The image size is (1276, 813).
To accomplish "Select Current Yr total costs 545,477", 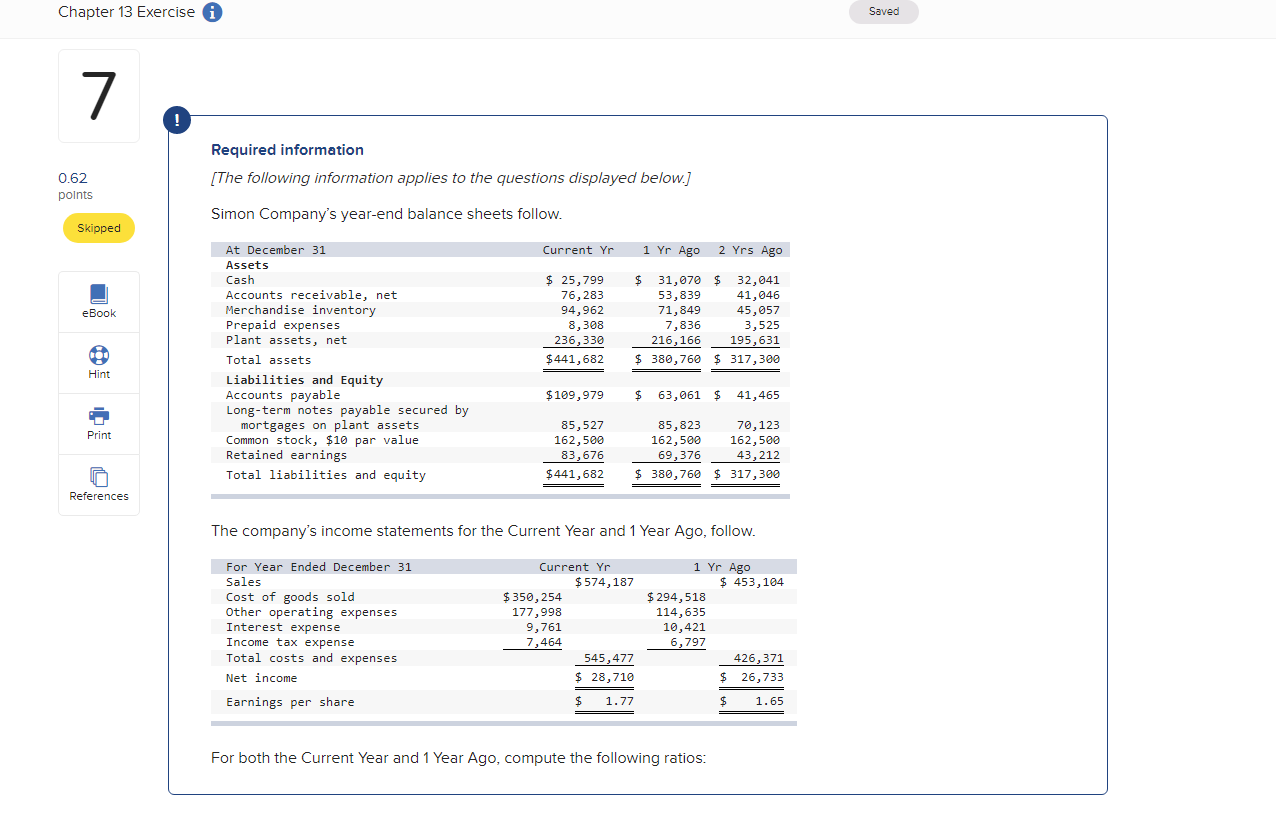I will (608, 658).
